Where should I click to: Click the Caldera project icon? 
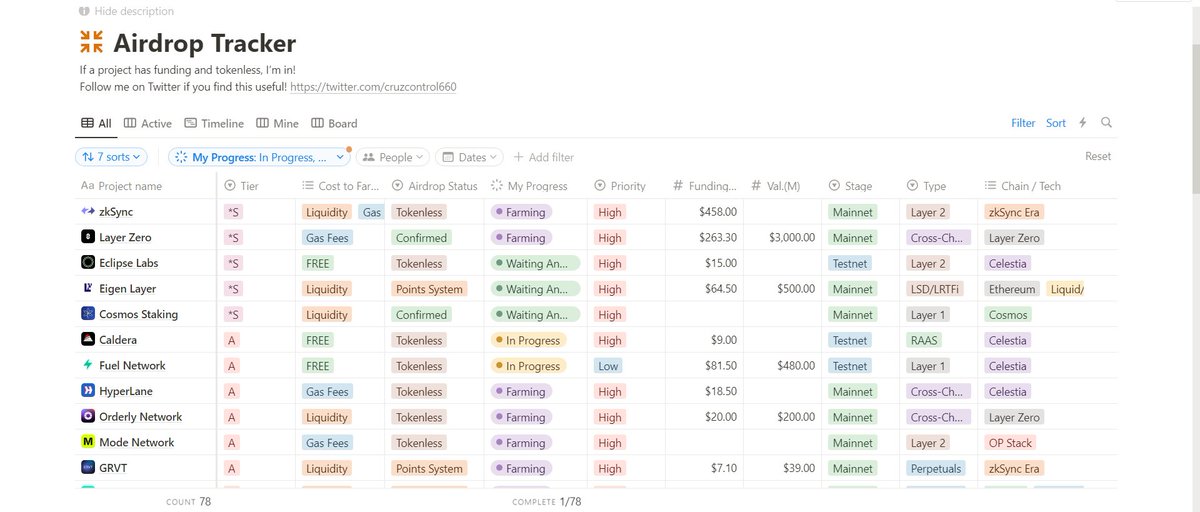[88, 340]
